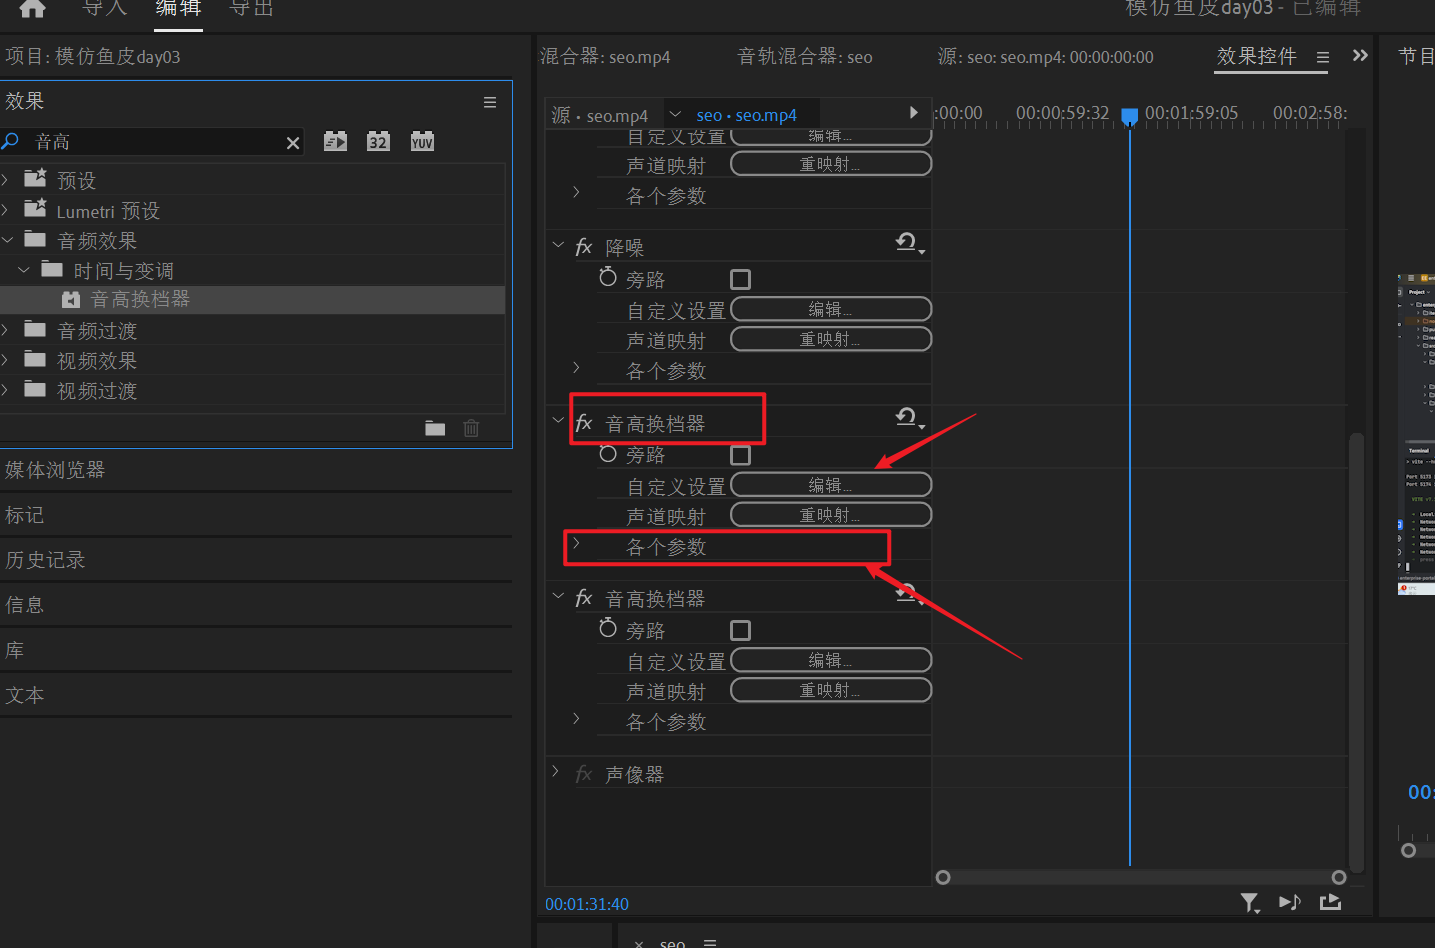Click the YUV Effects filter icon
The image size is (1435, 948).
coord(422,142)
